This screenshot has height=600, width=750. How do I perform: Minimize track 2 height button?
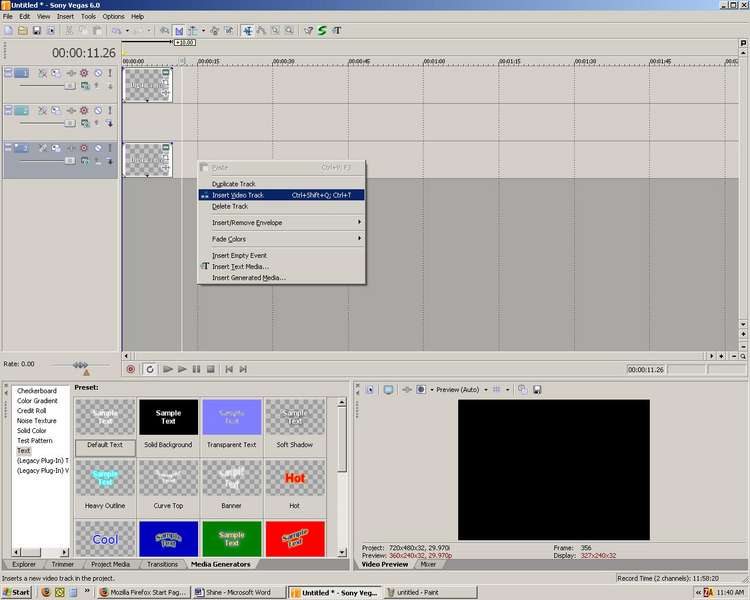tap(8, 110)
